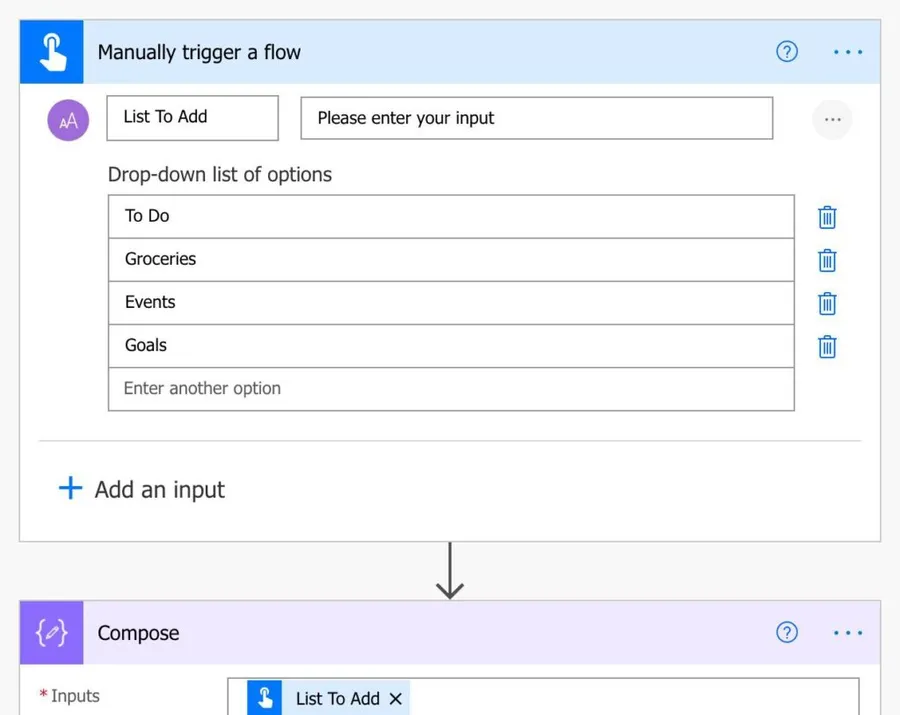This screenshot has height=715, width=900.
Task: Open help for Manually trigger a flow
Action: pos(787,52)
